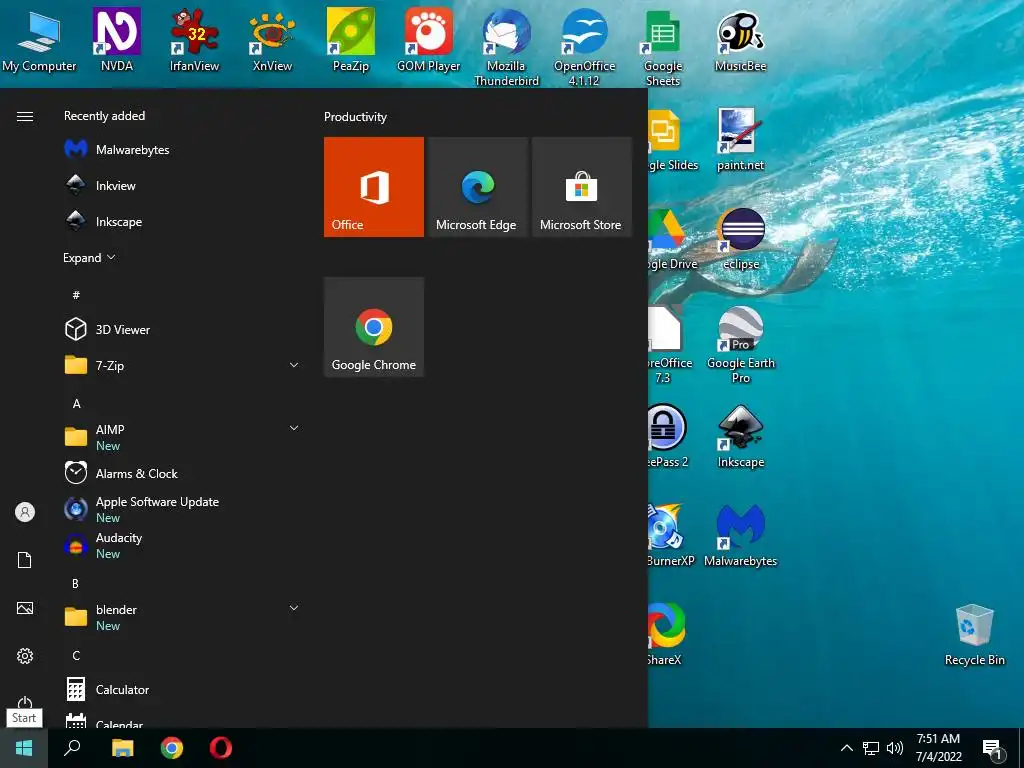Launch Inkscape desktop shortcut

(x=741, y=436)
